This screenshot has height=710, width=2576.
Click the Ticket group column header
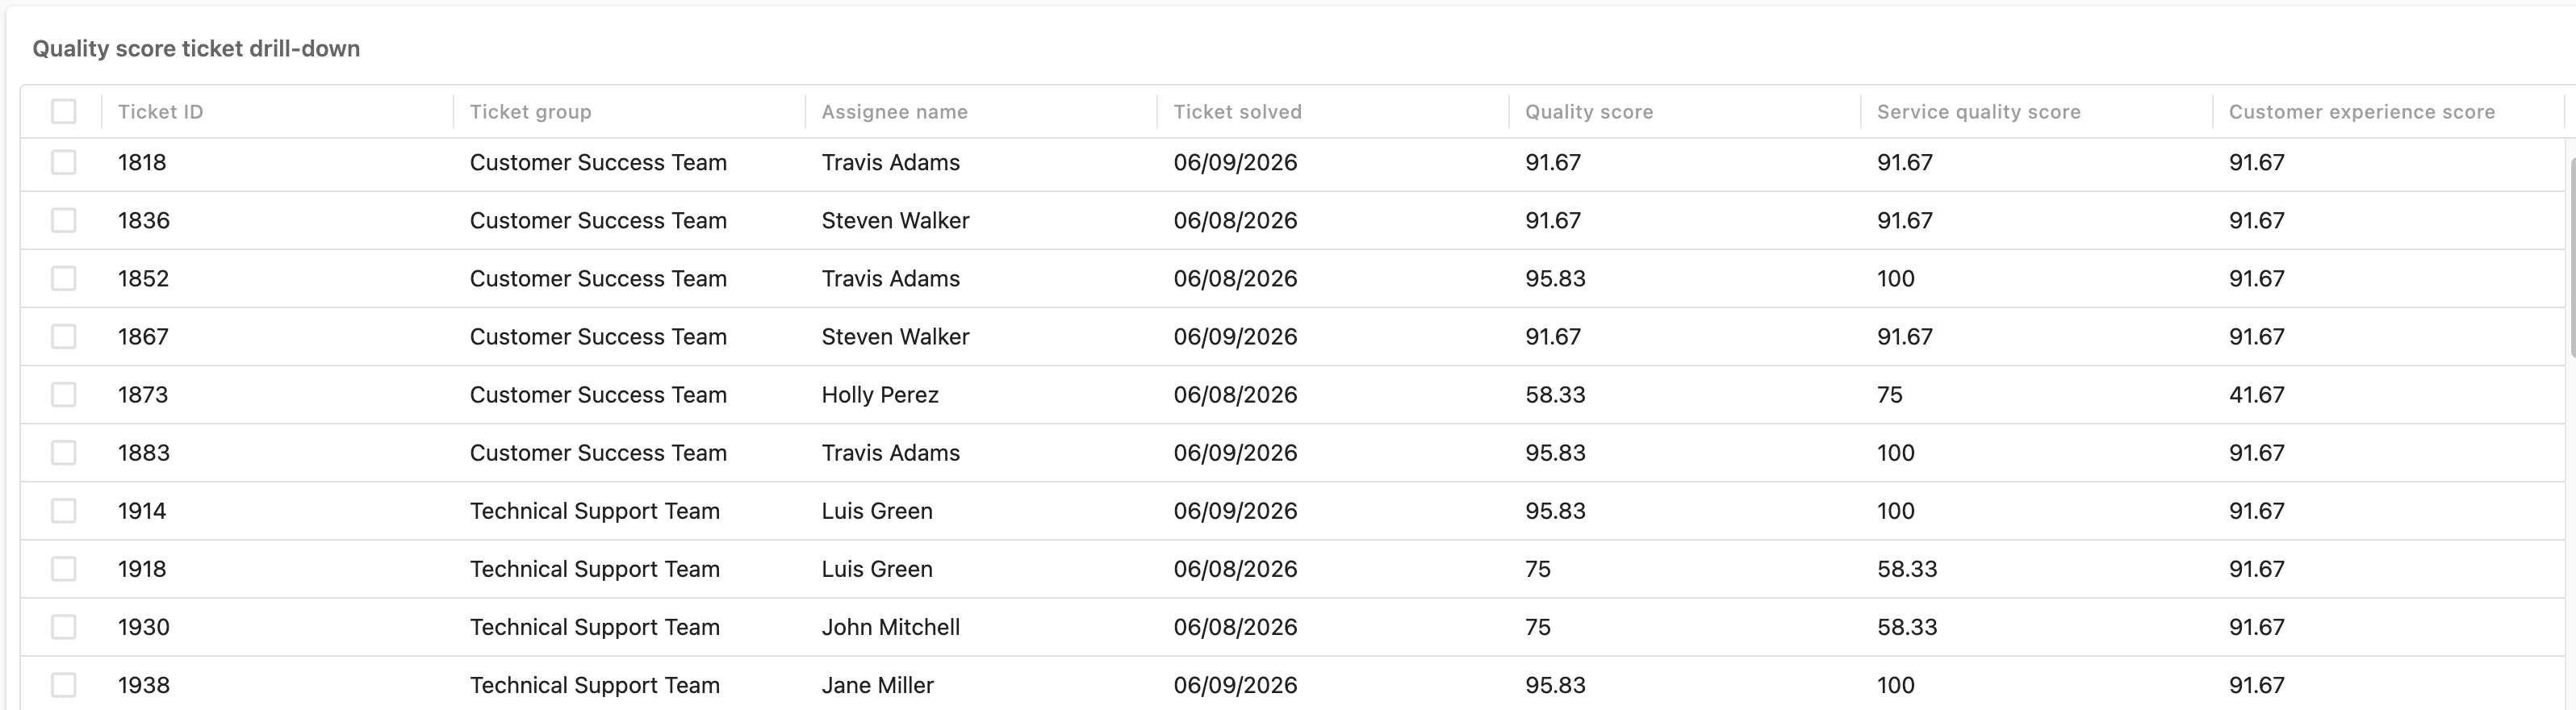point(530,112)
